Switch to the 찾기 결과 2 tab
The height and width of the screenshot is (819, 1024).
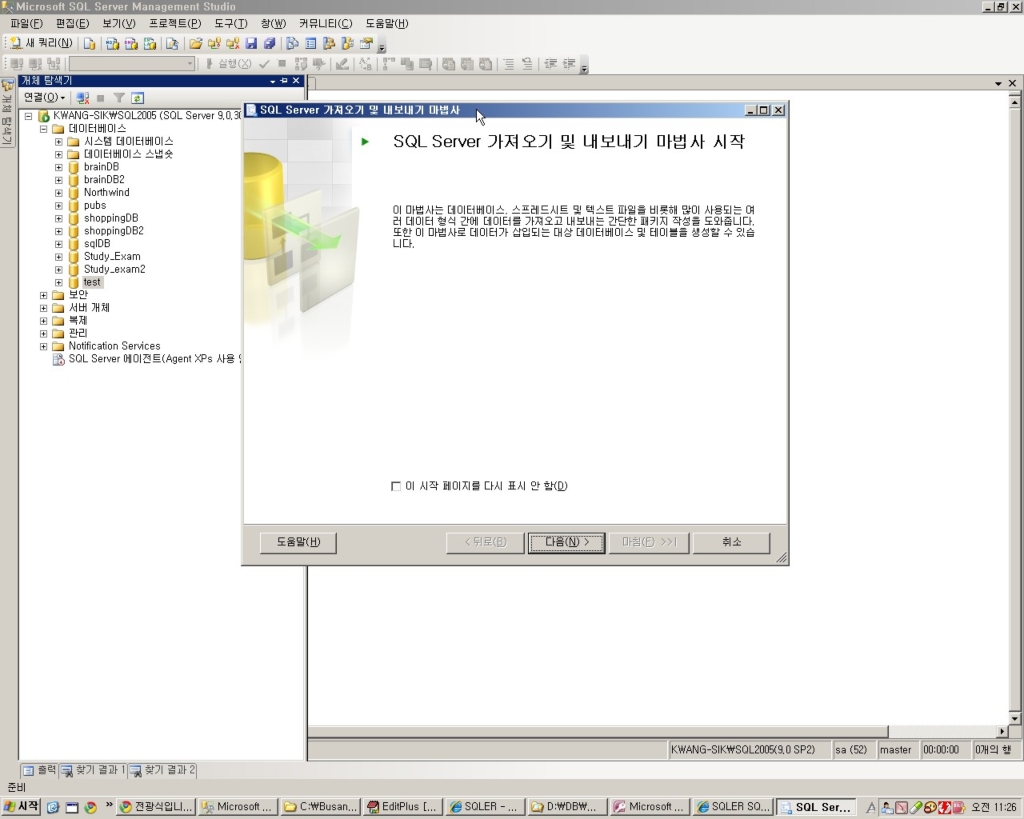163,771
